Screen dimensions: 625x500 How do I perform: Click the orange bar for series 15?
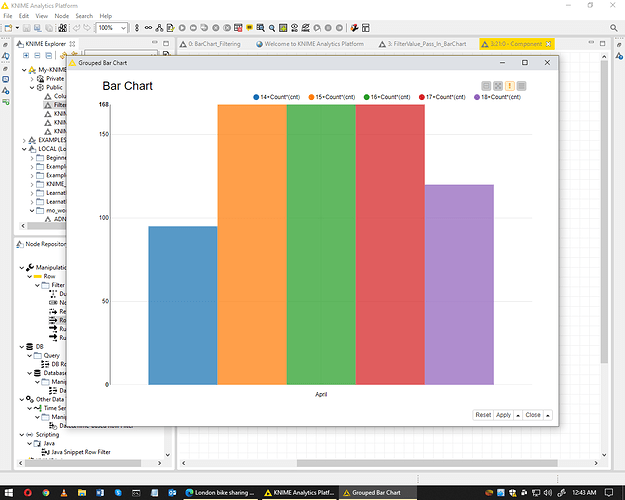(252, 245)
